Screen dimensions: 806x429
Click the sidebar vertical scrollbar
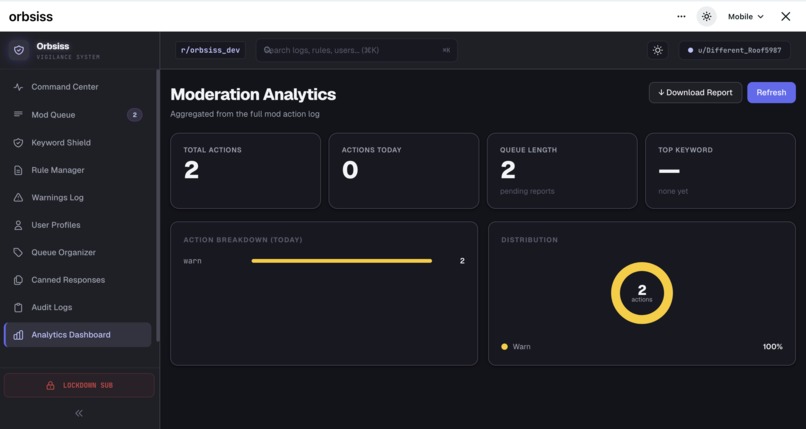(157, 206)
